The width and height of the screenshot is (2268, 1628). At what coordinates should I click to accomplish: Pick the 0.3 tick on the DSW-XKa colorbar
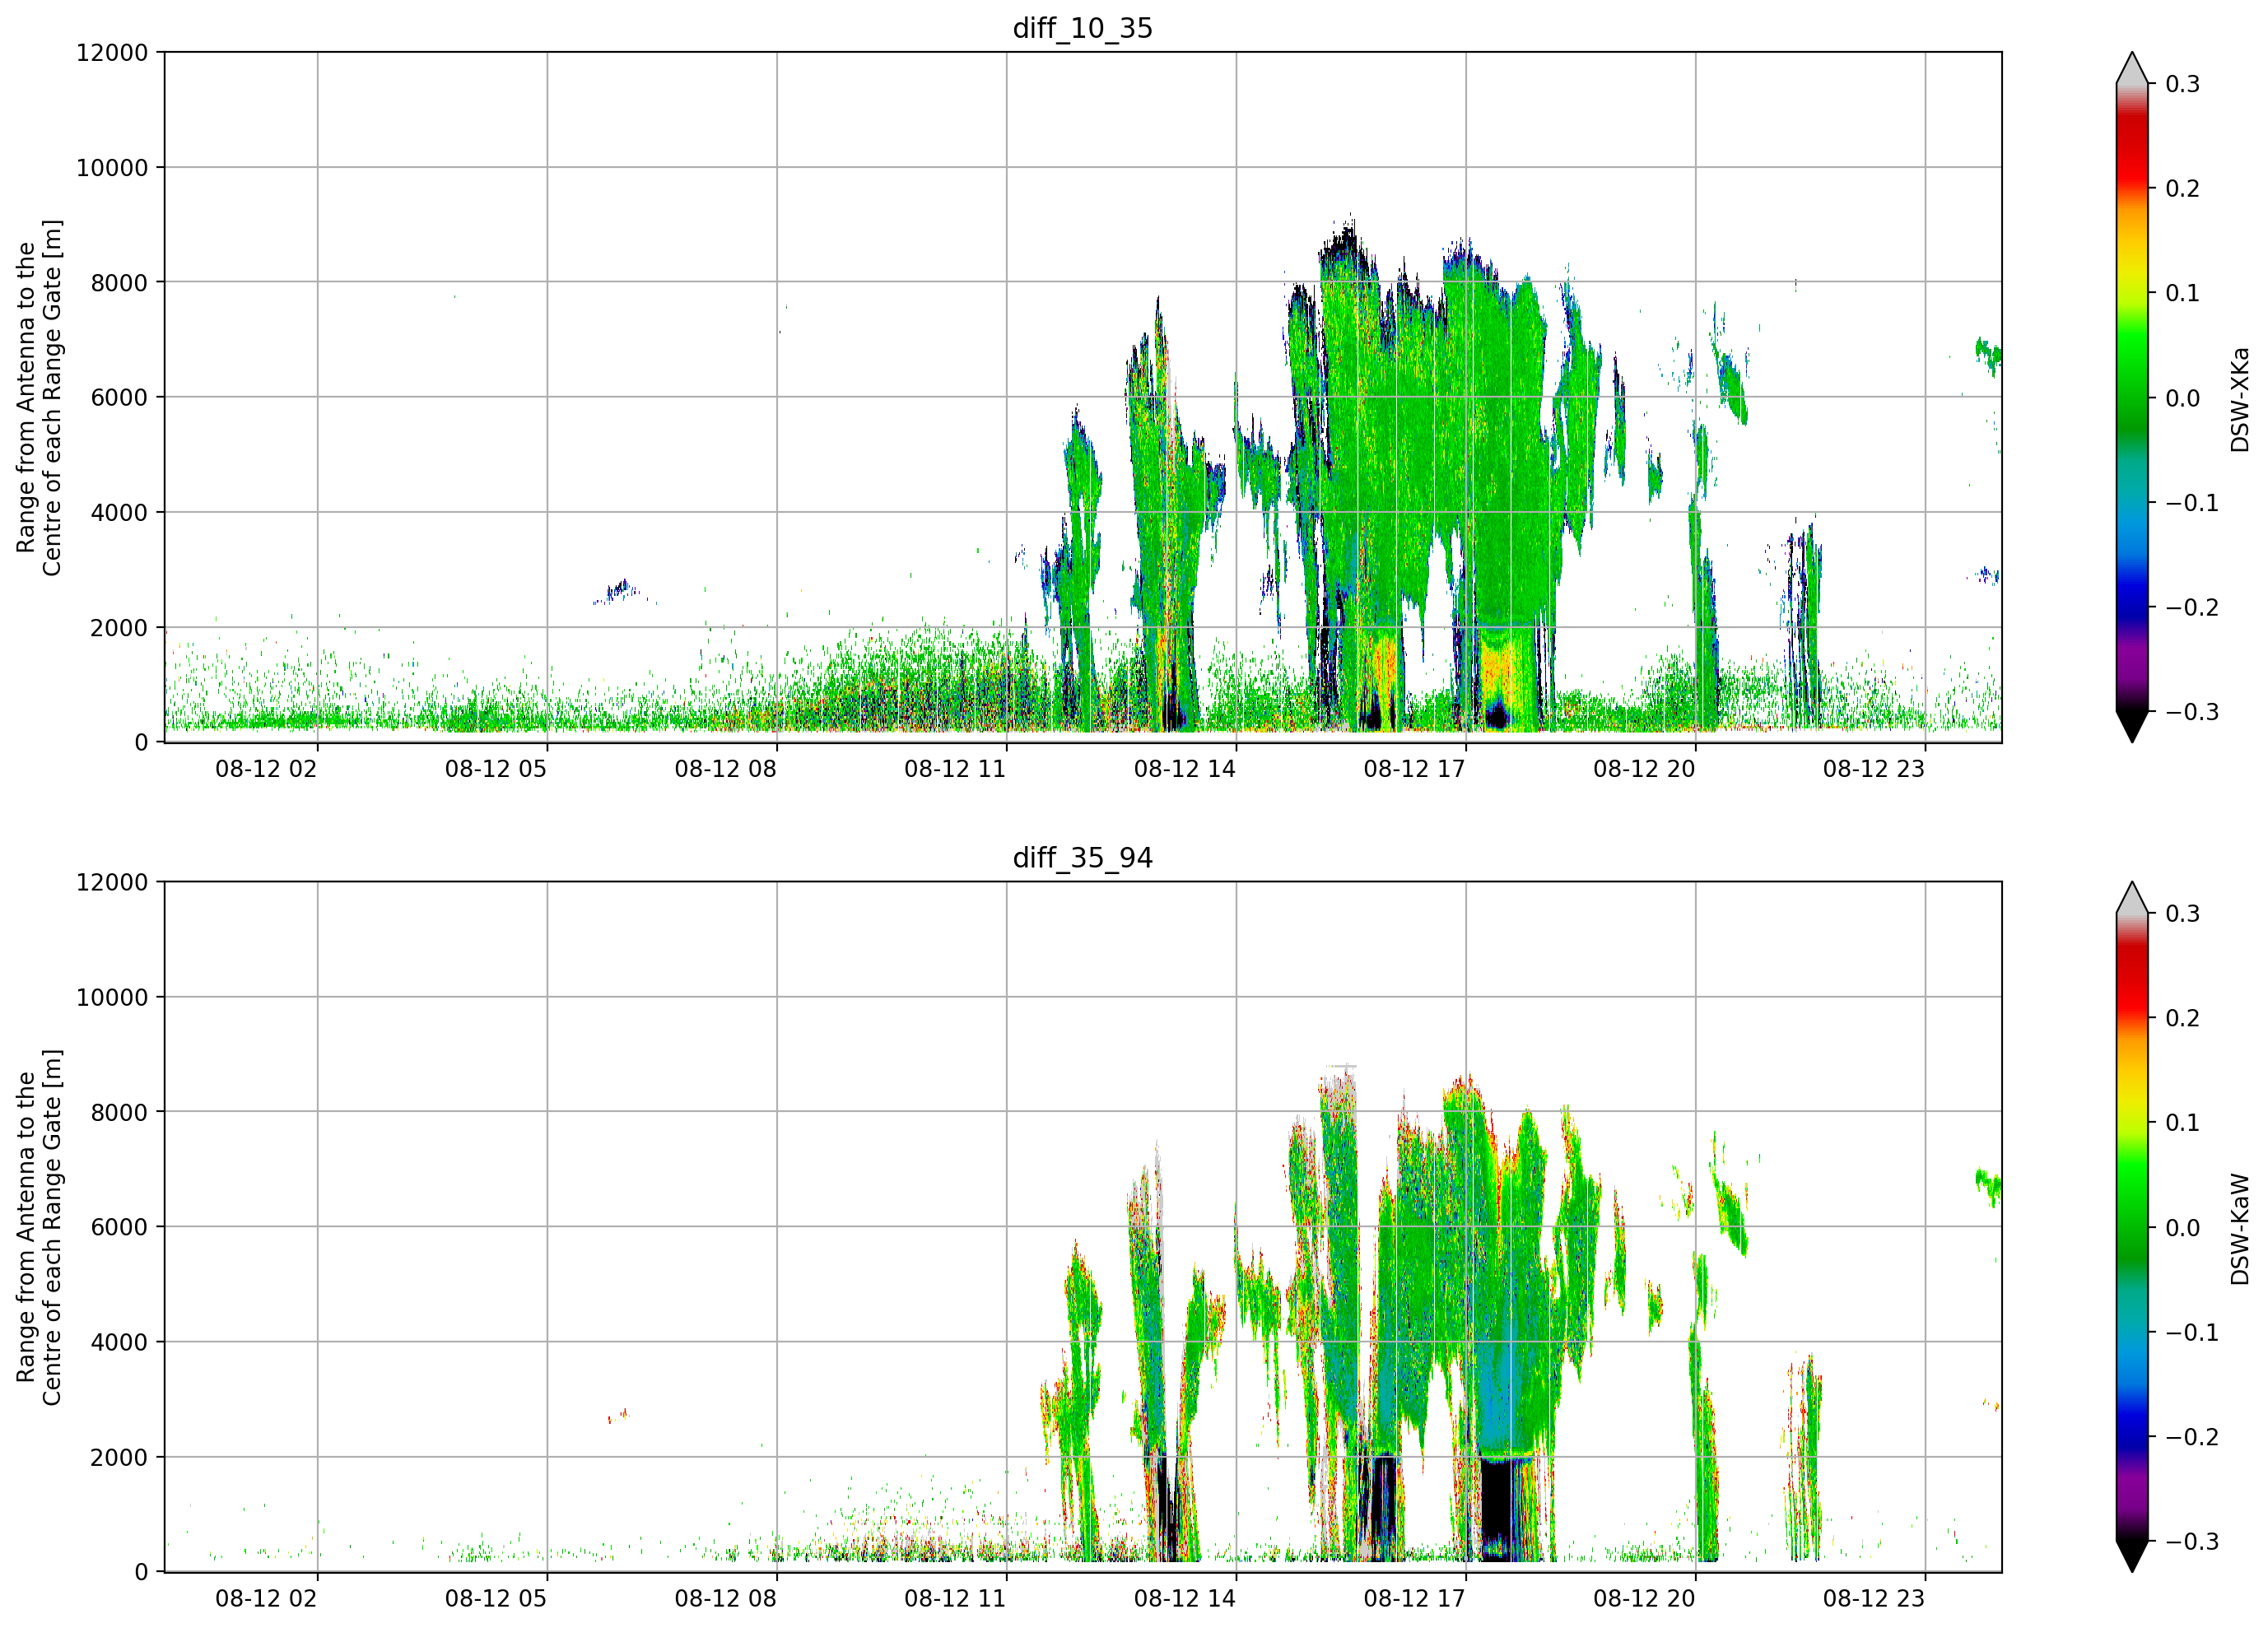(x=2183, y=84)
